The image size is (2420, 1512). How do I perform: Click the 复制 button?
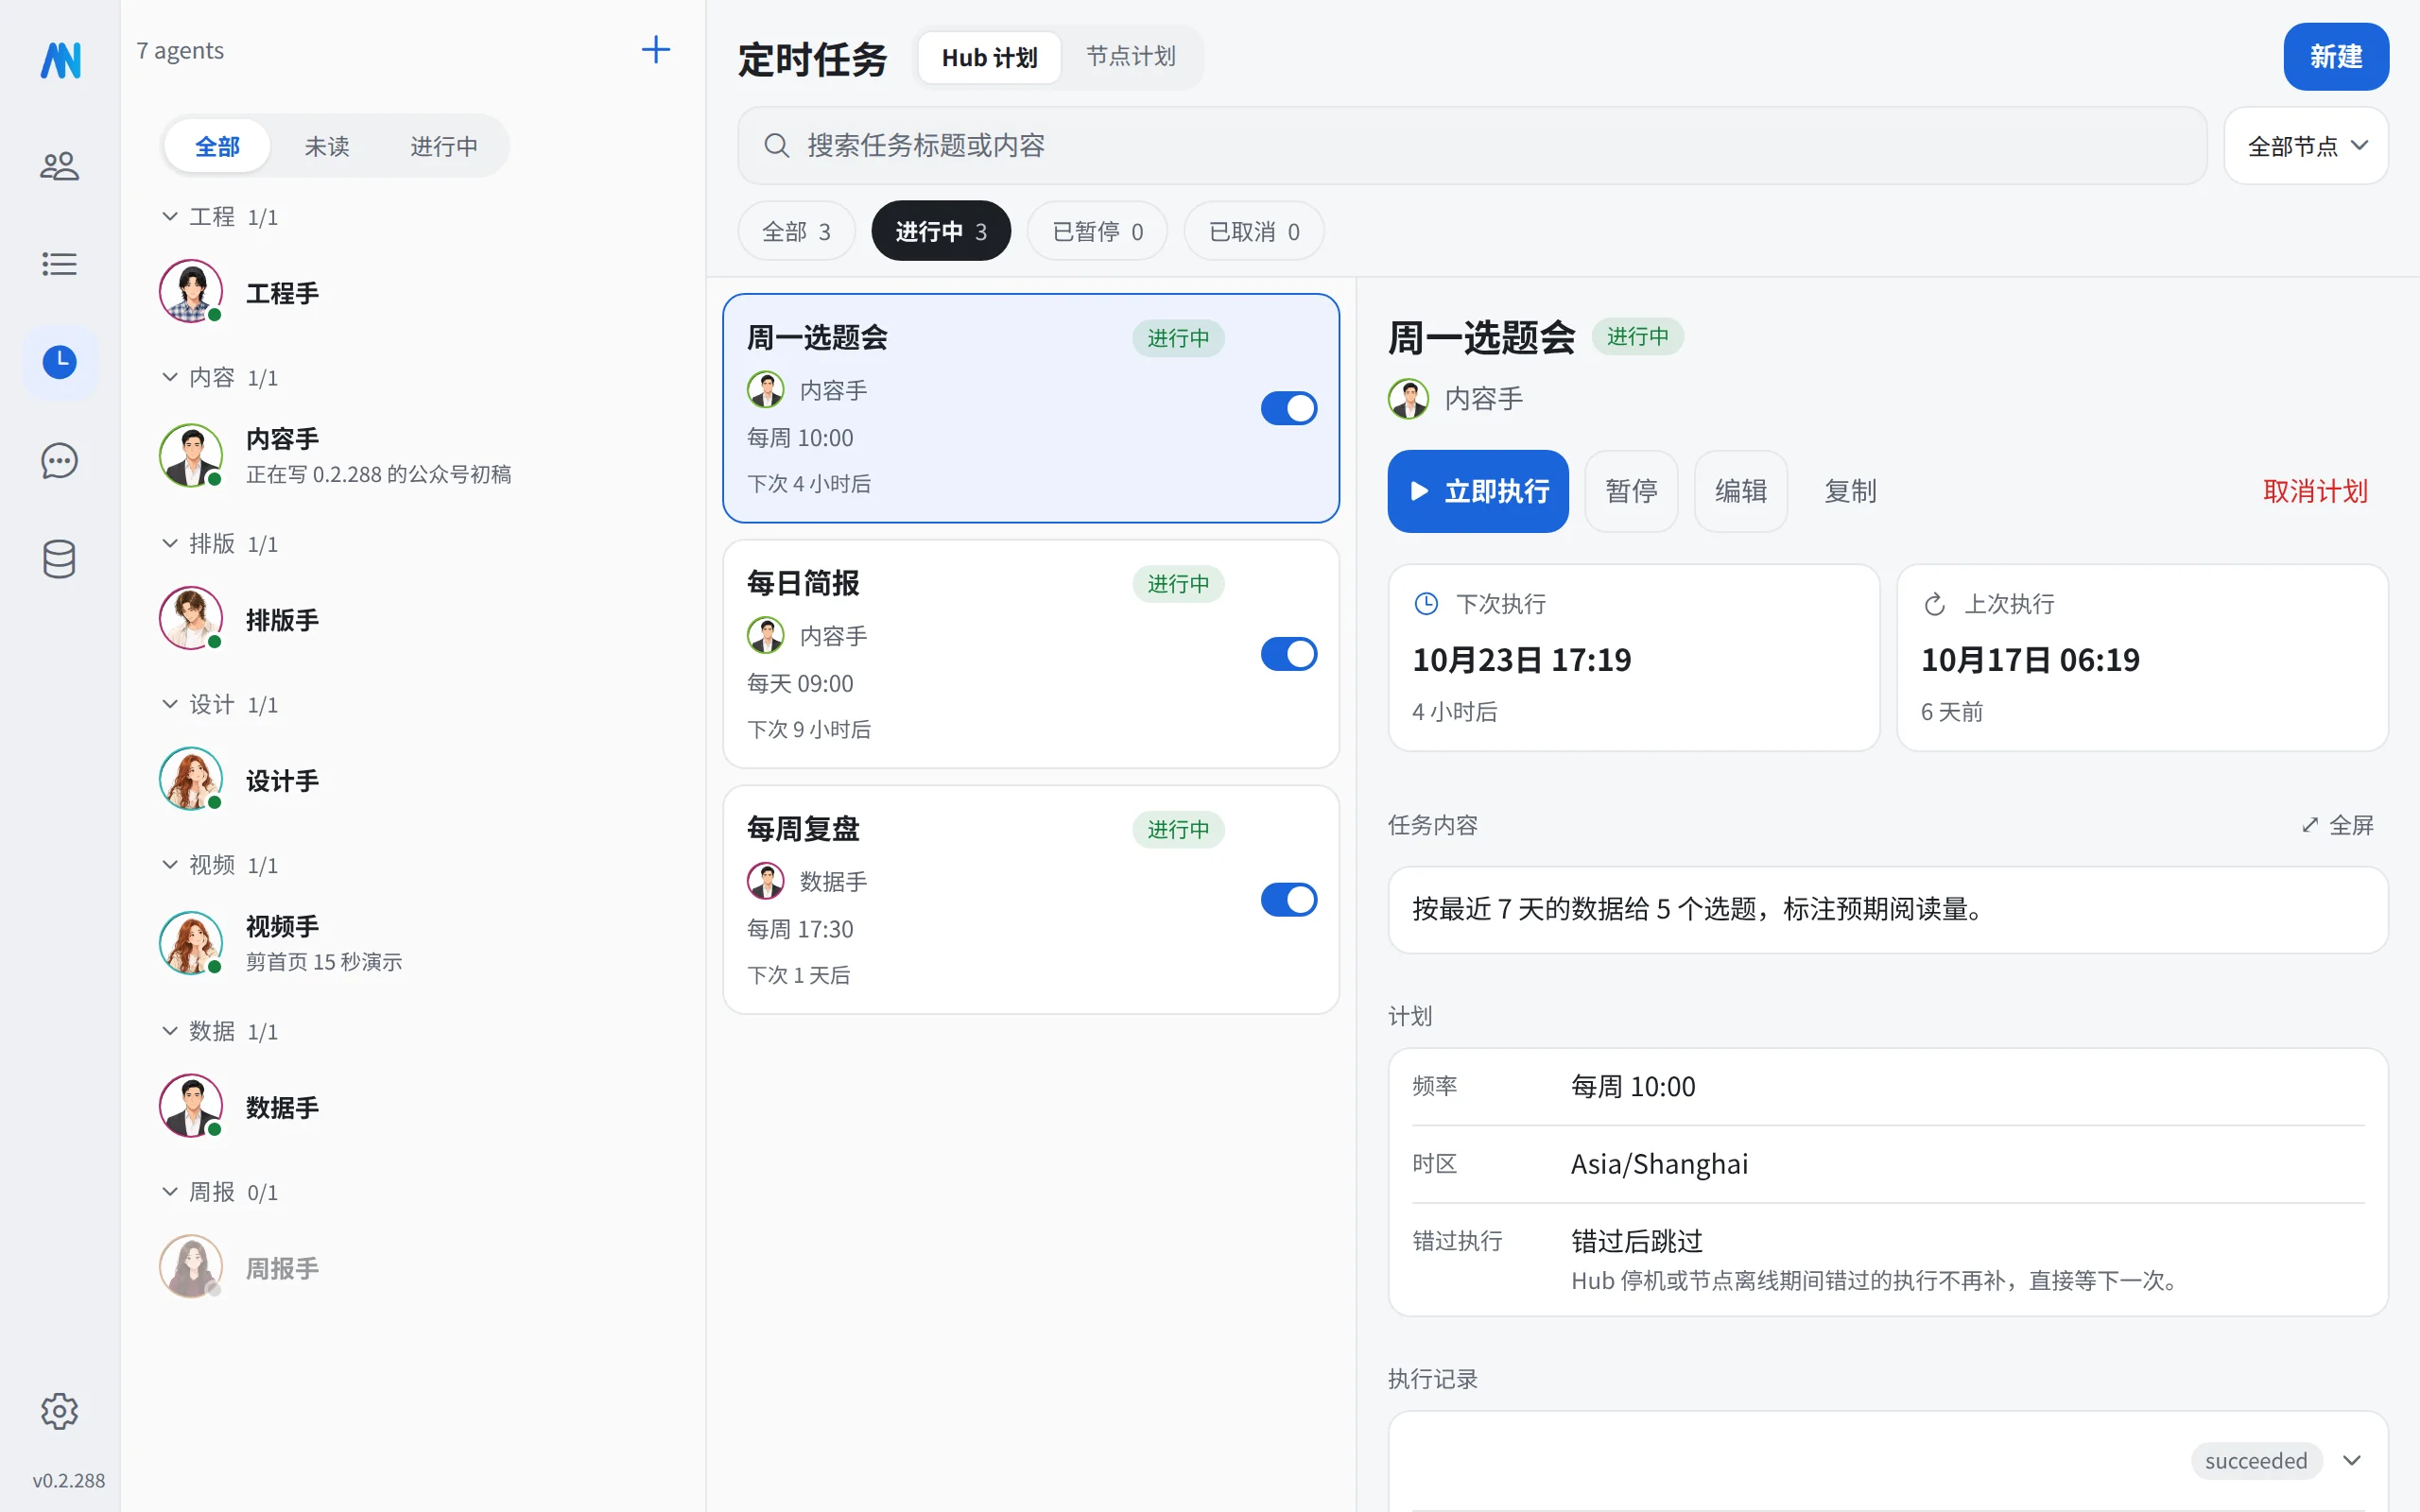point(1850,491)
